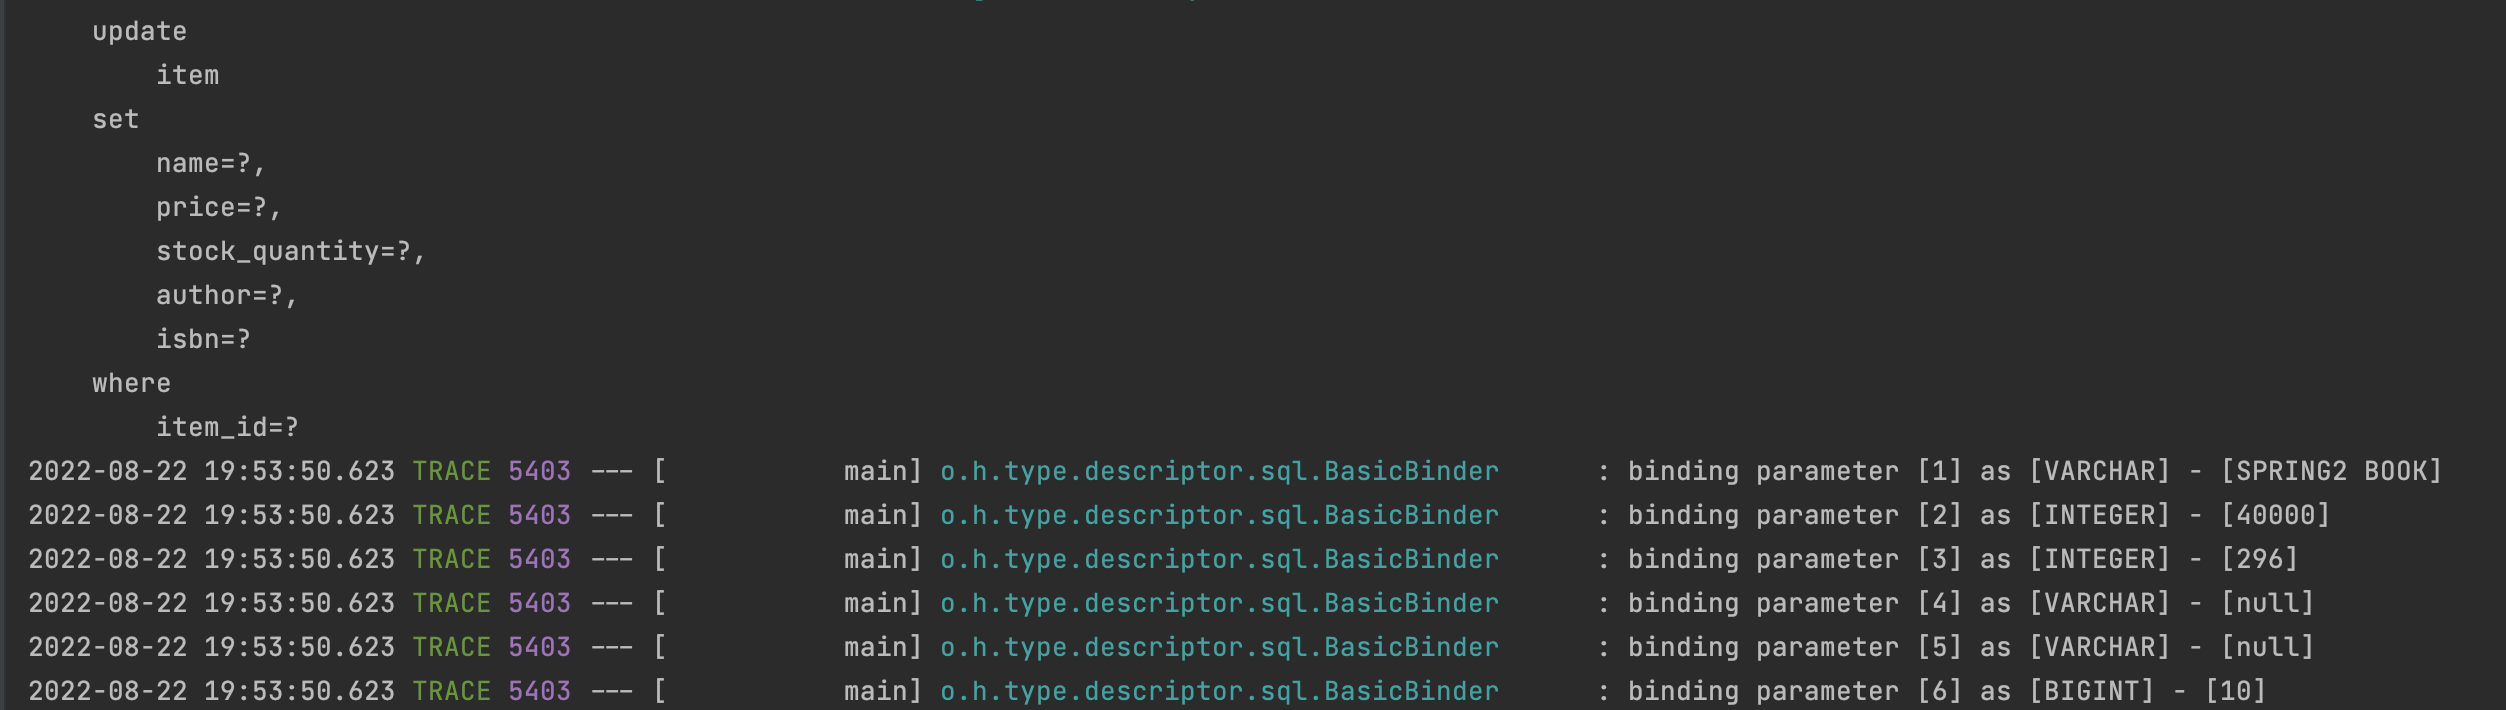Click the [null] value for parameter [4]

pyautogui.click(x=2267, y=604)
